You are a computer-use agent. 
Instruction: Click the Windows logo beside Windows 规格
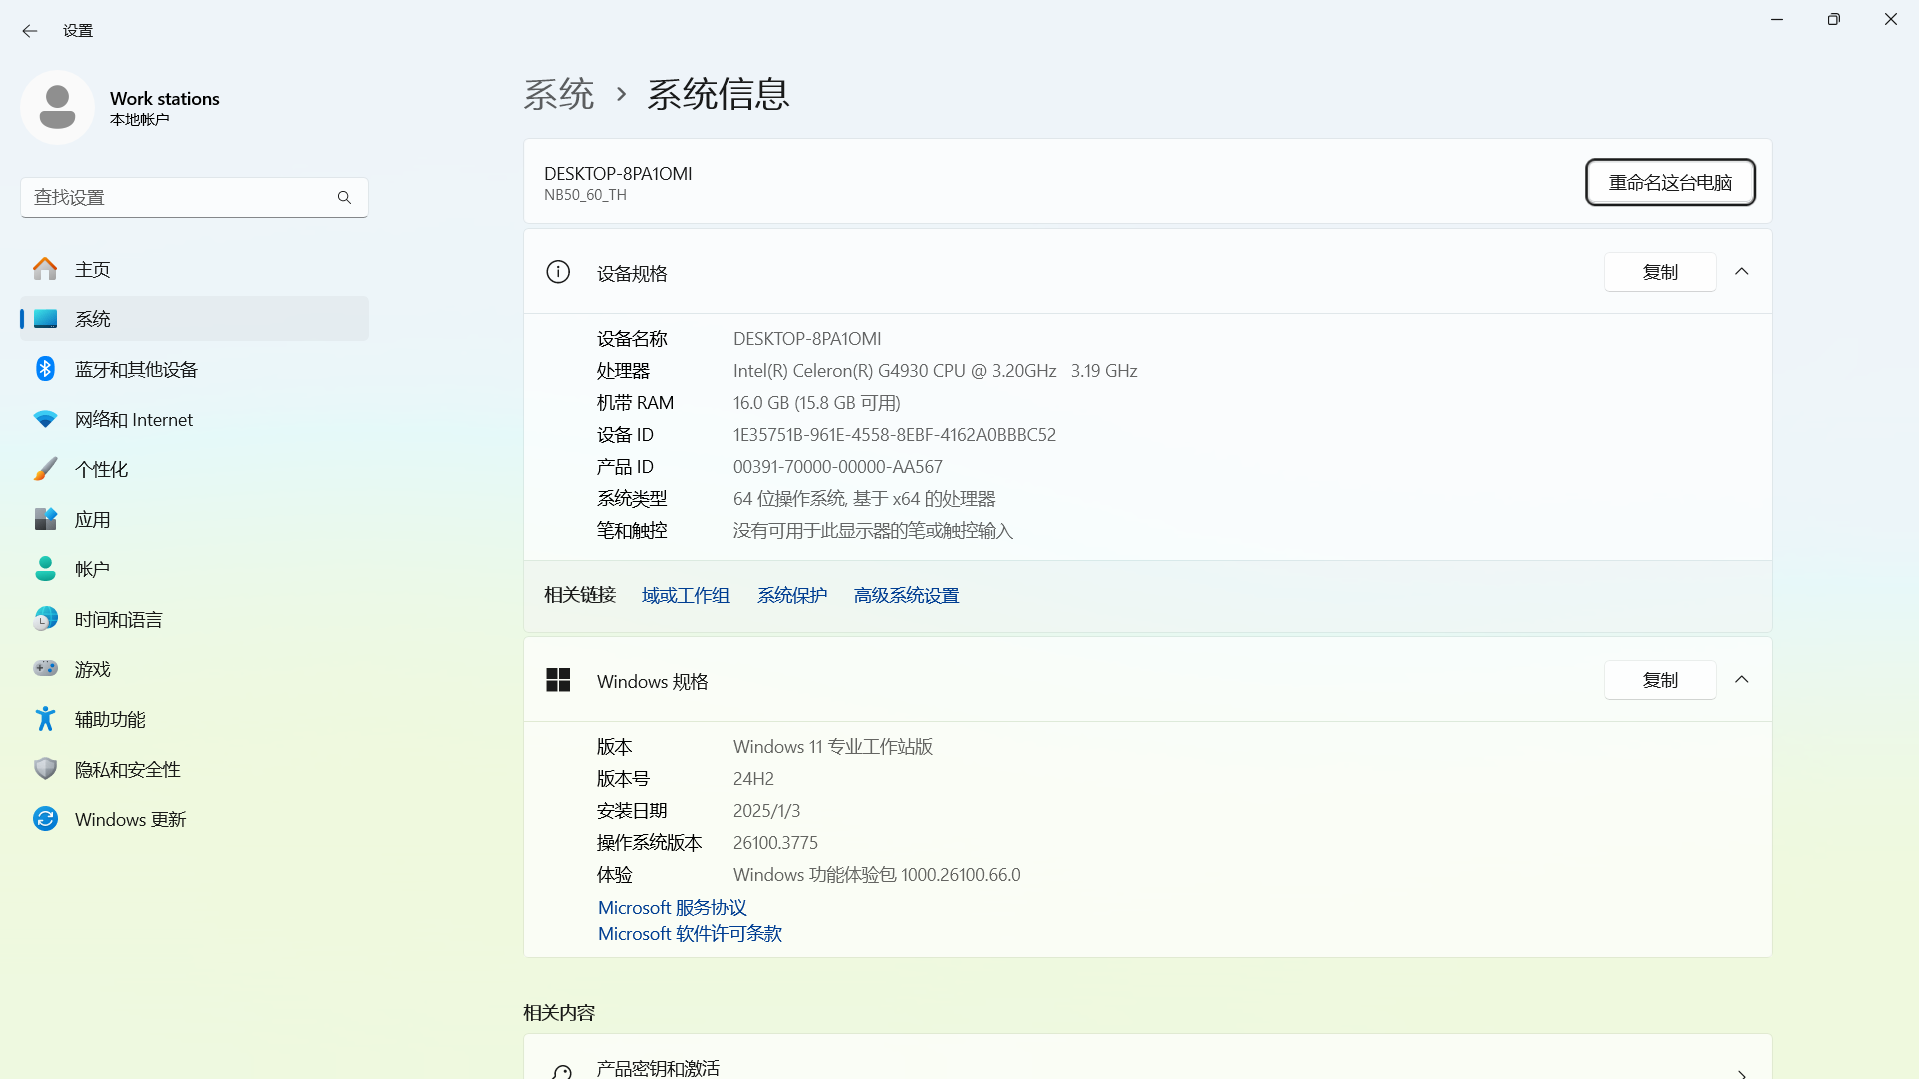pyautogui.click(x=558, y=680)
